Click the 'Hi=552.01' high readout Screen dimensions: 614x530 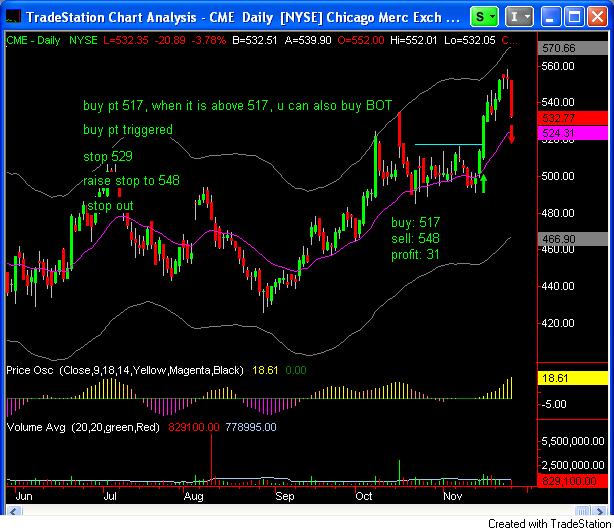[x=414, y=40]
